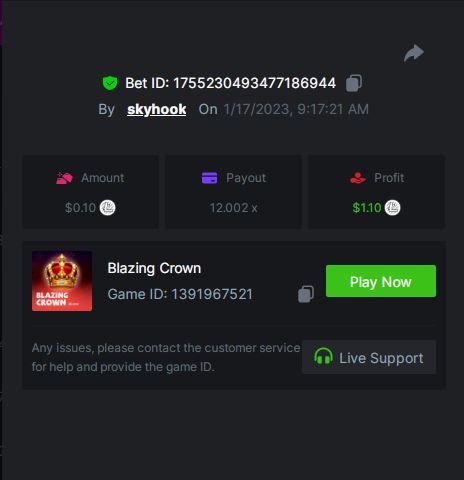Click the green verified shield icon
Image resolution: width=464 pixels, height=480 pixels.
click(x=110, y=83)
